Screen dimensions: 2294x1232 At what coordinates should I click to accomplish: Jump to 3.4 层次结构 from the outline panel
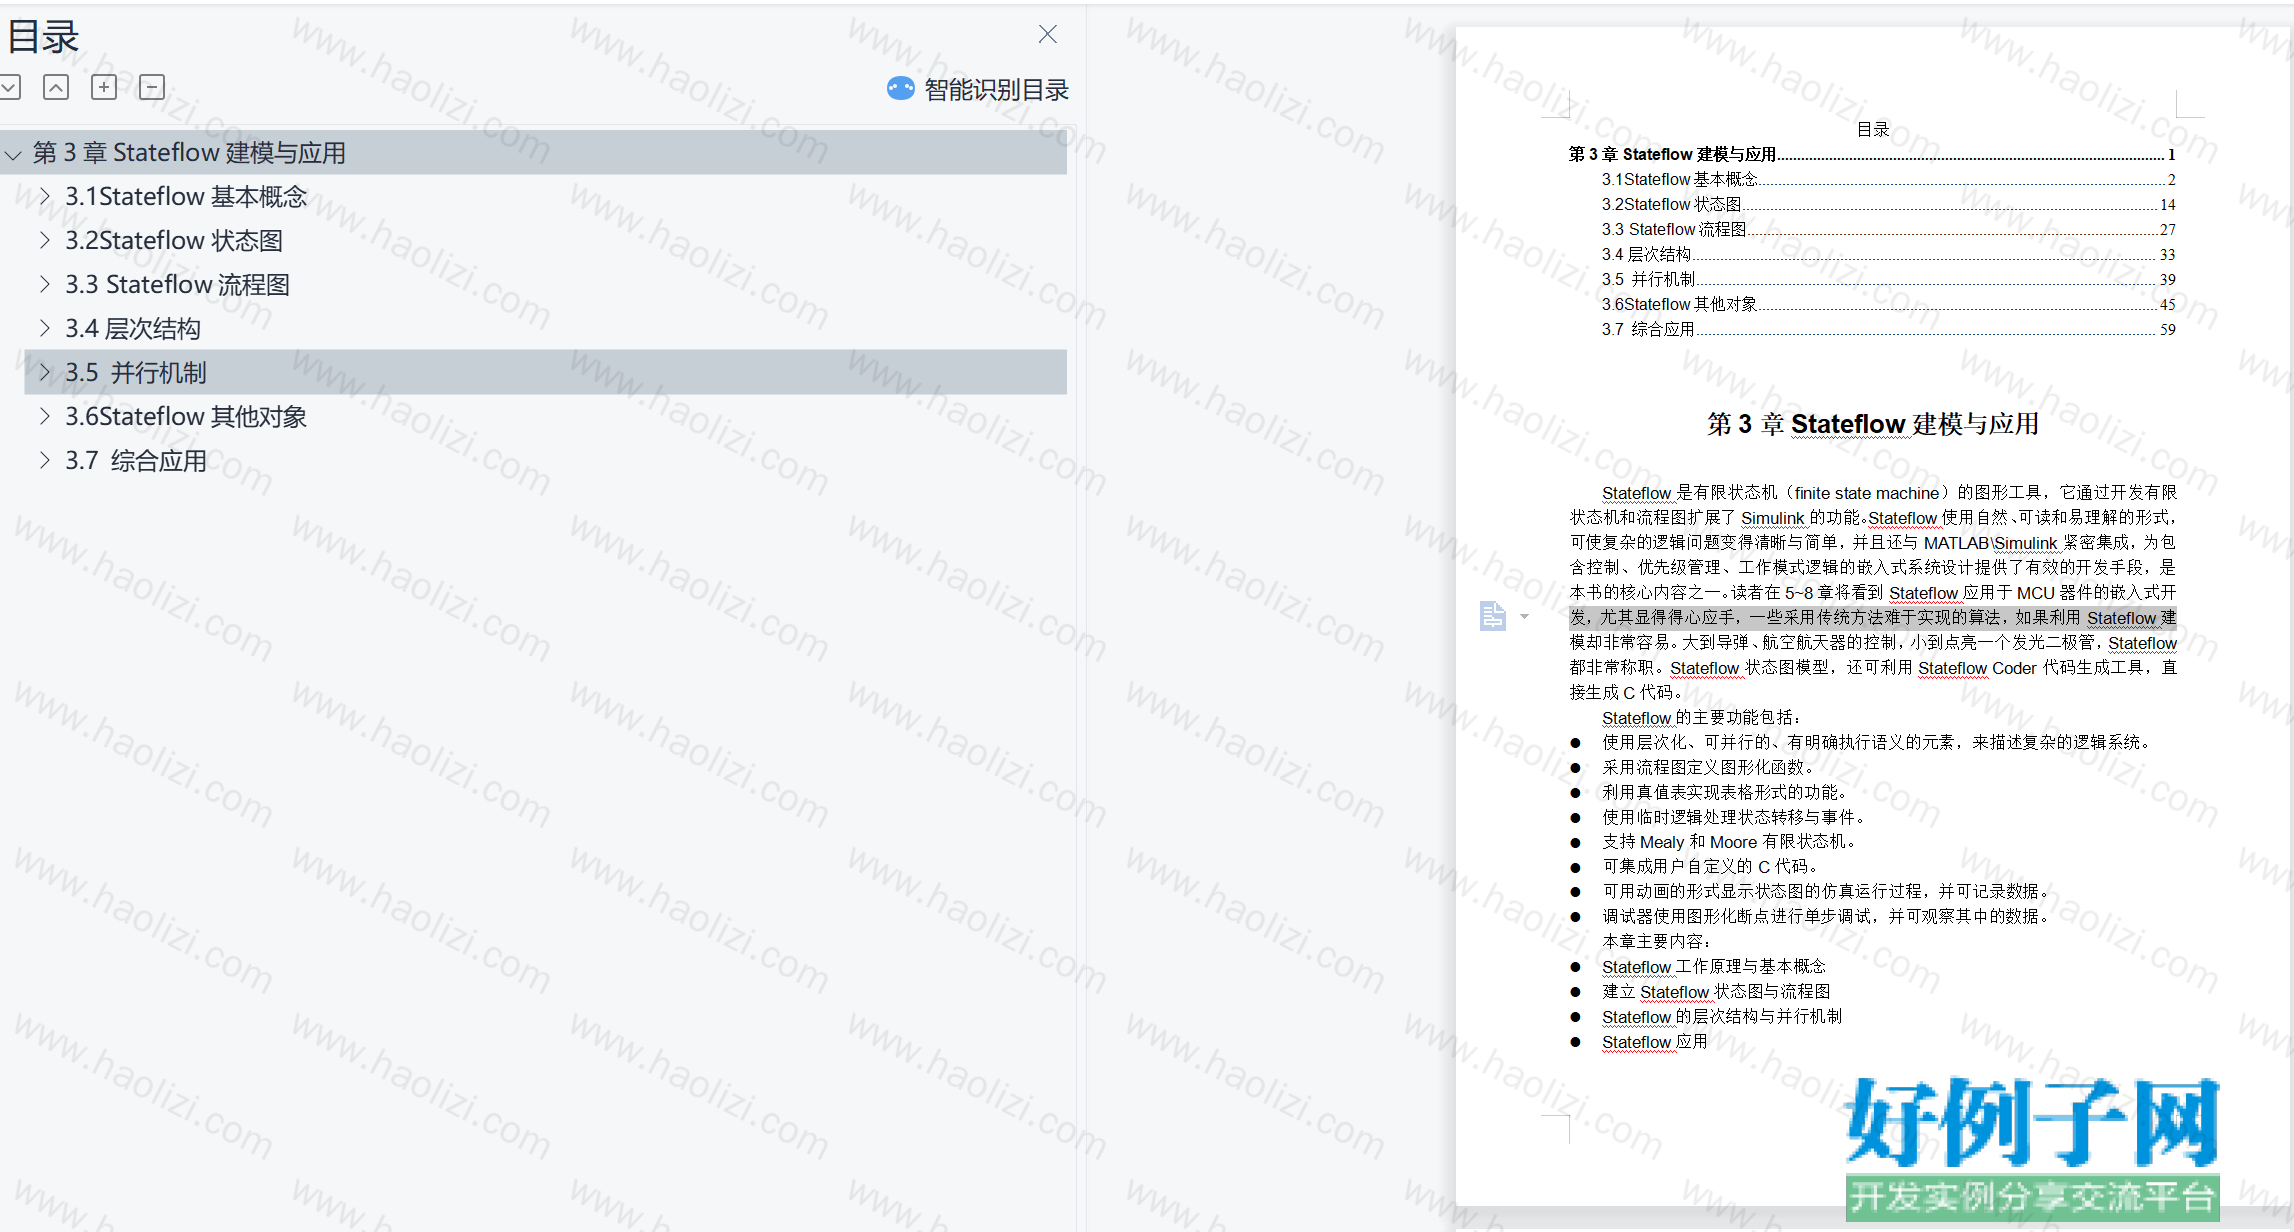(x=133, y=329)
